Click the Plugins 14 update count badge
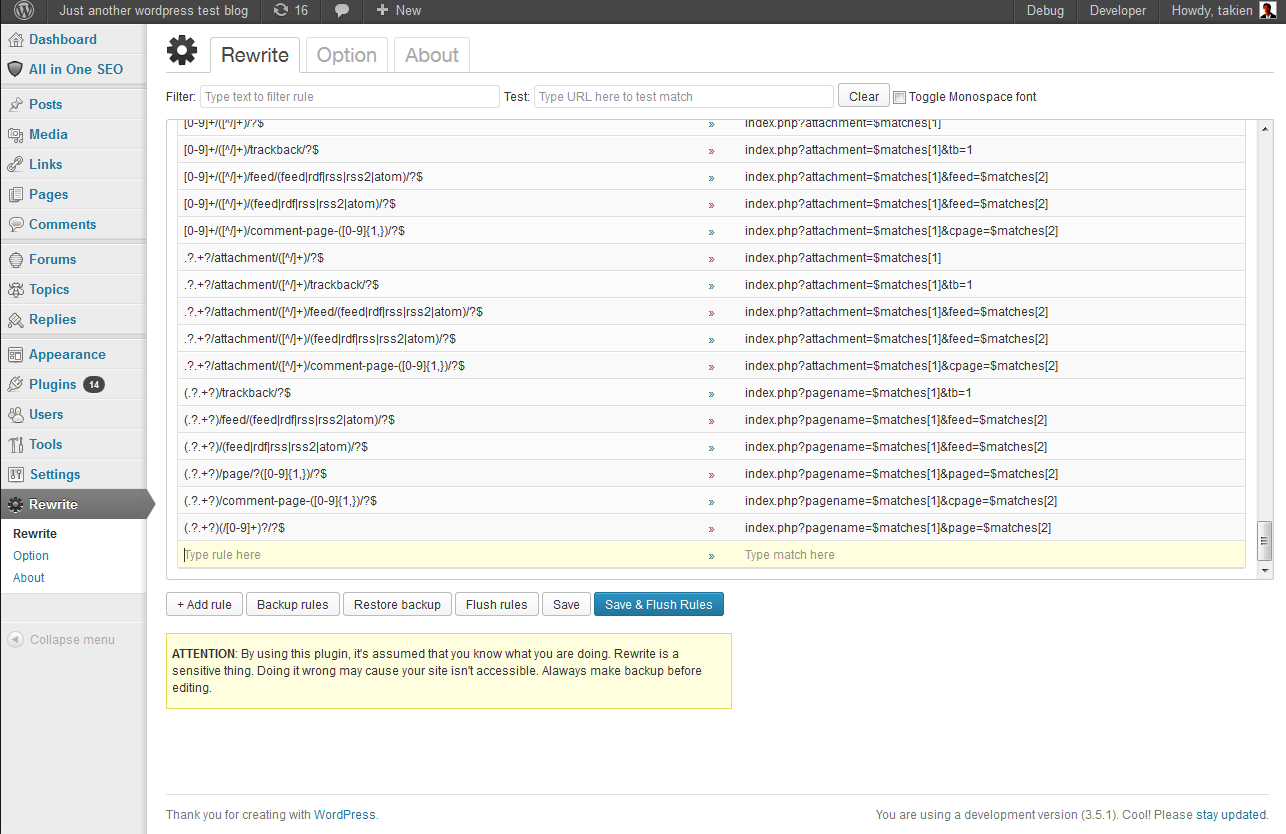Viewport: 1286px width, 834px height. point(94,385)
